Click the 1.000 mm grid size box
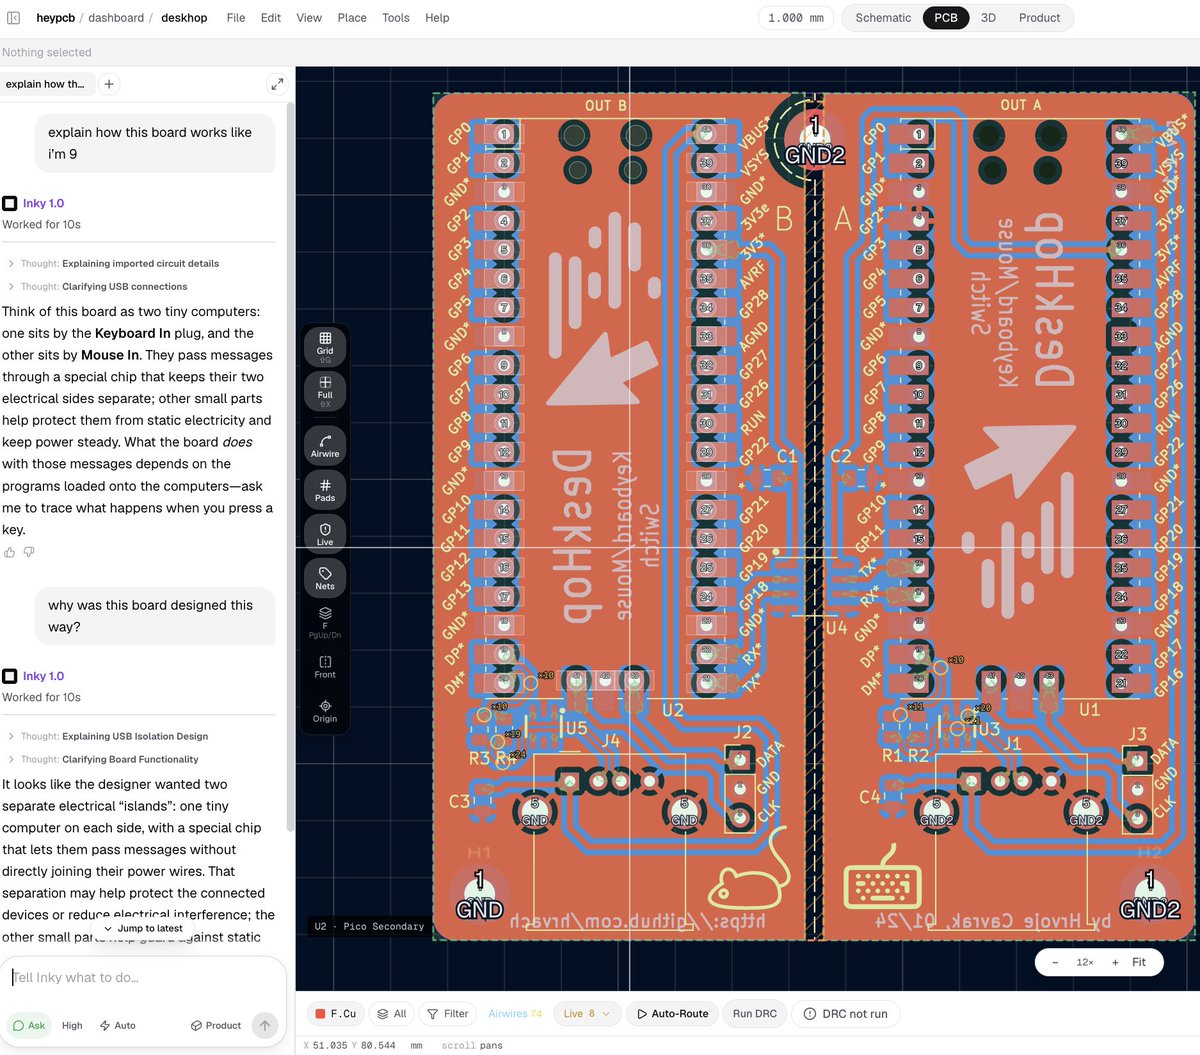 (796, 18)
